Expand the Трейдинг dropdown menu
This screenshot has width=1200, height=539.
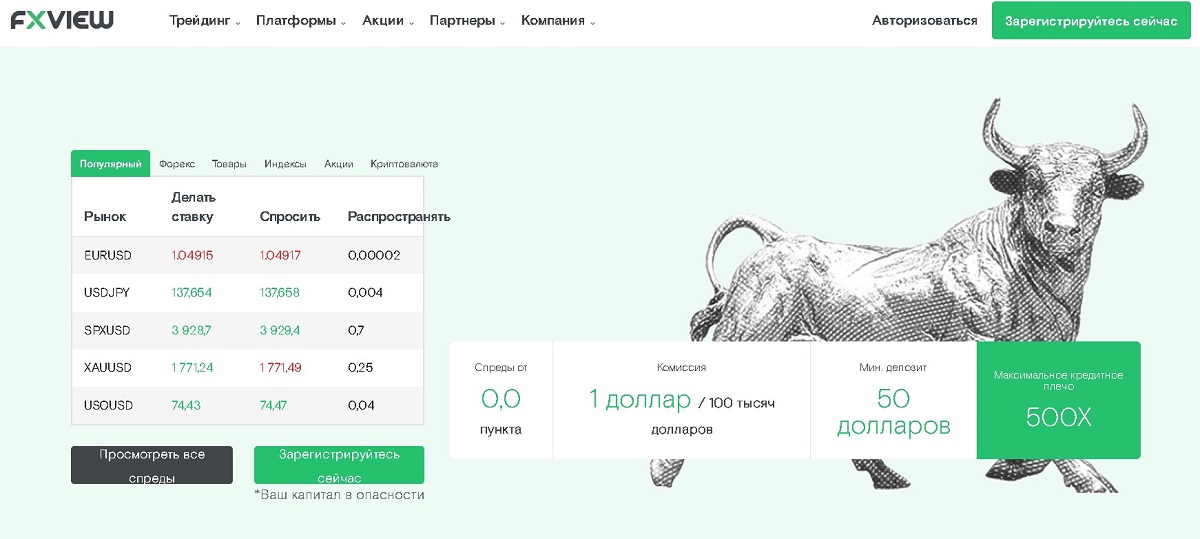pyautogui.click(x=205, y=21)
